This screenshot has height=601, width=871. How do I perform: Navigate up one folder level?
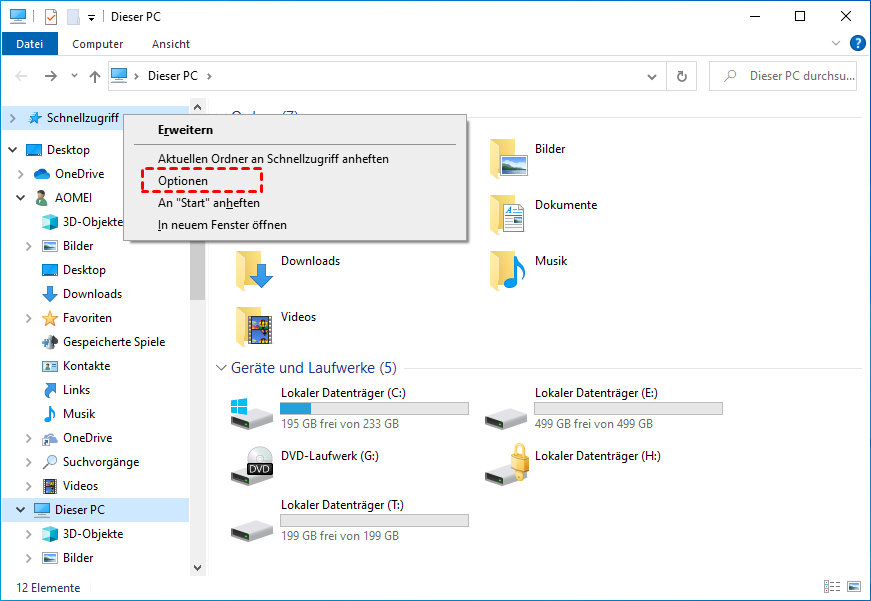tap(94, 77)
